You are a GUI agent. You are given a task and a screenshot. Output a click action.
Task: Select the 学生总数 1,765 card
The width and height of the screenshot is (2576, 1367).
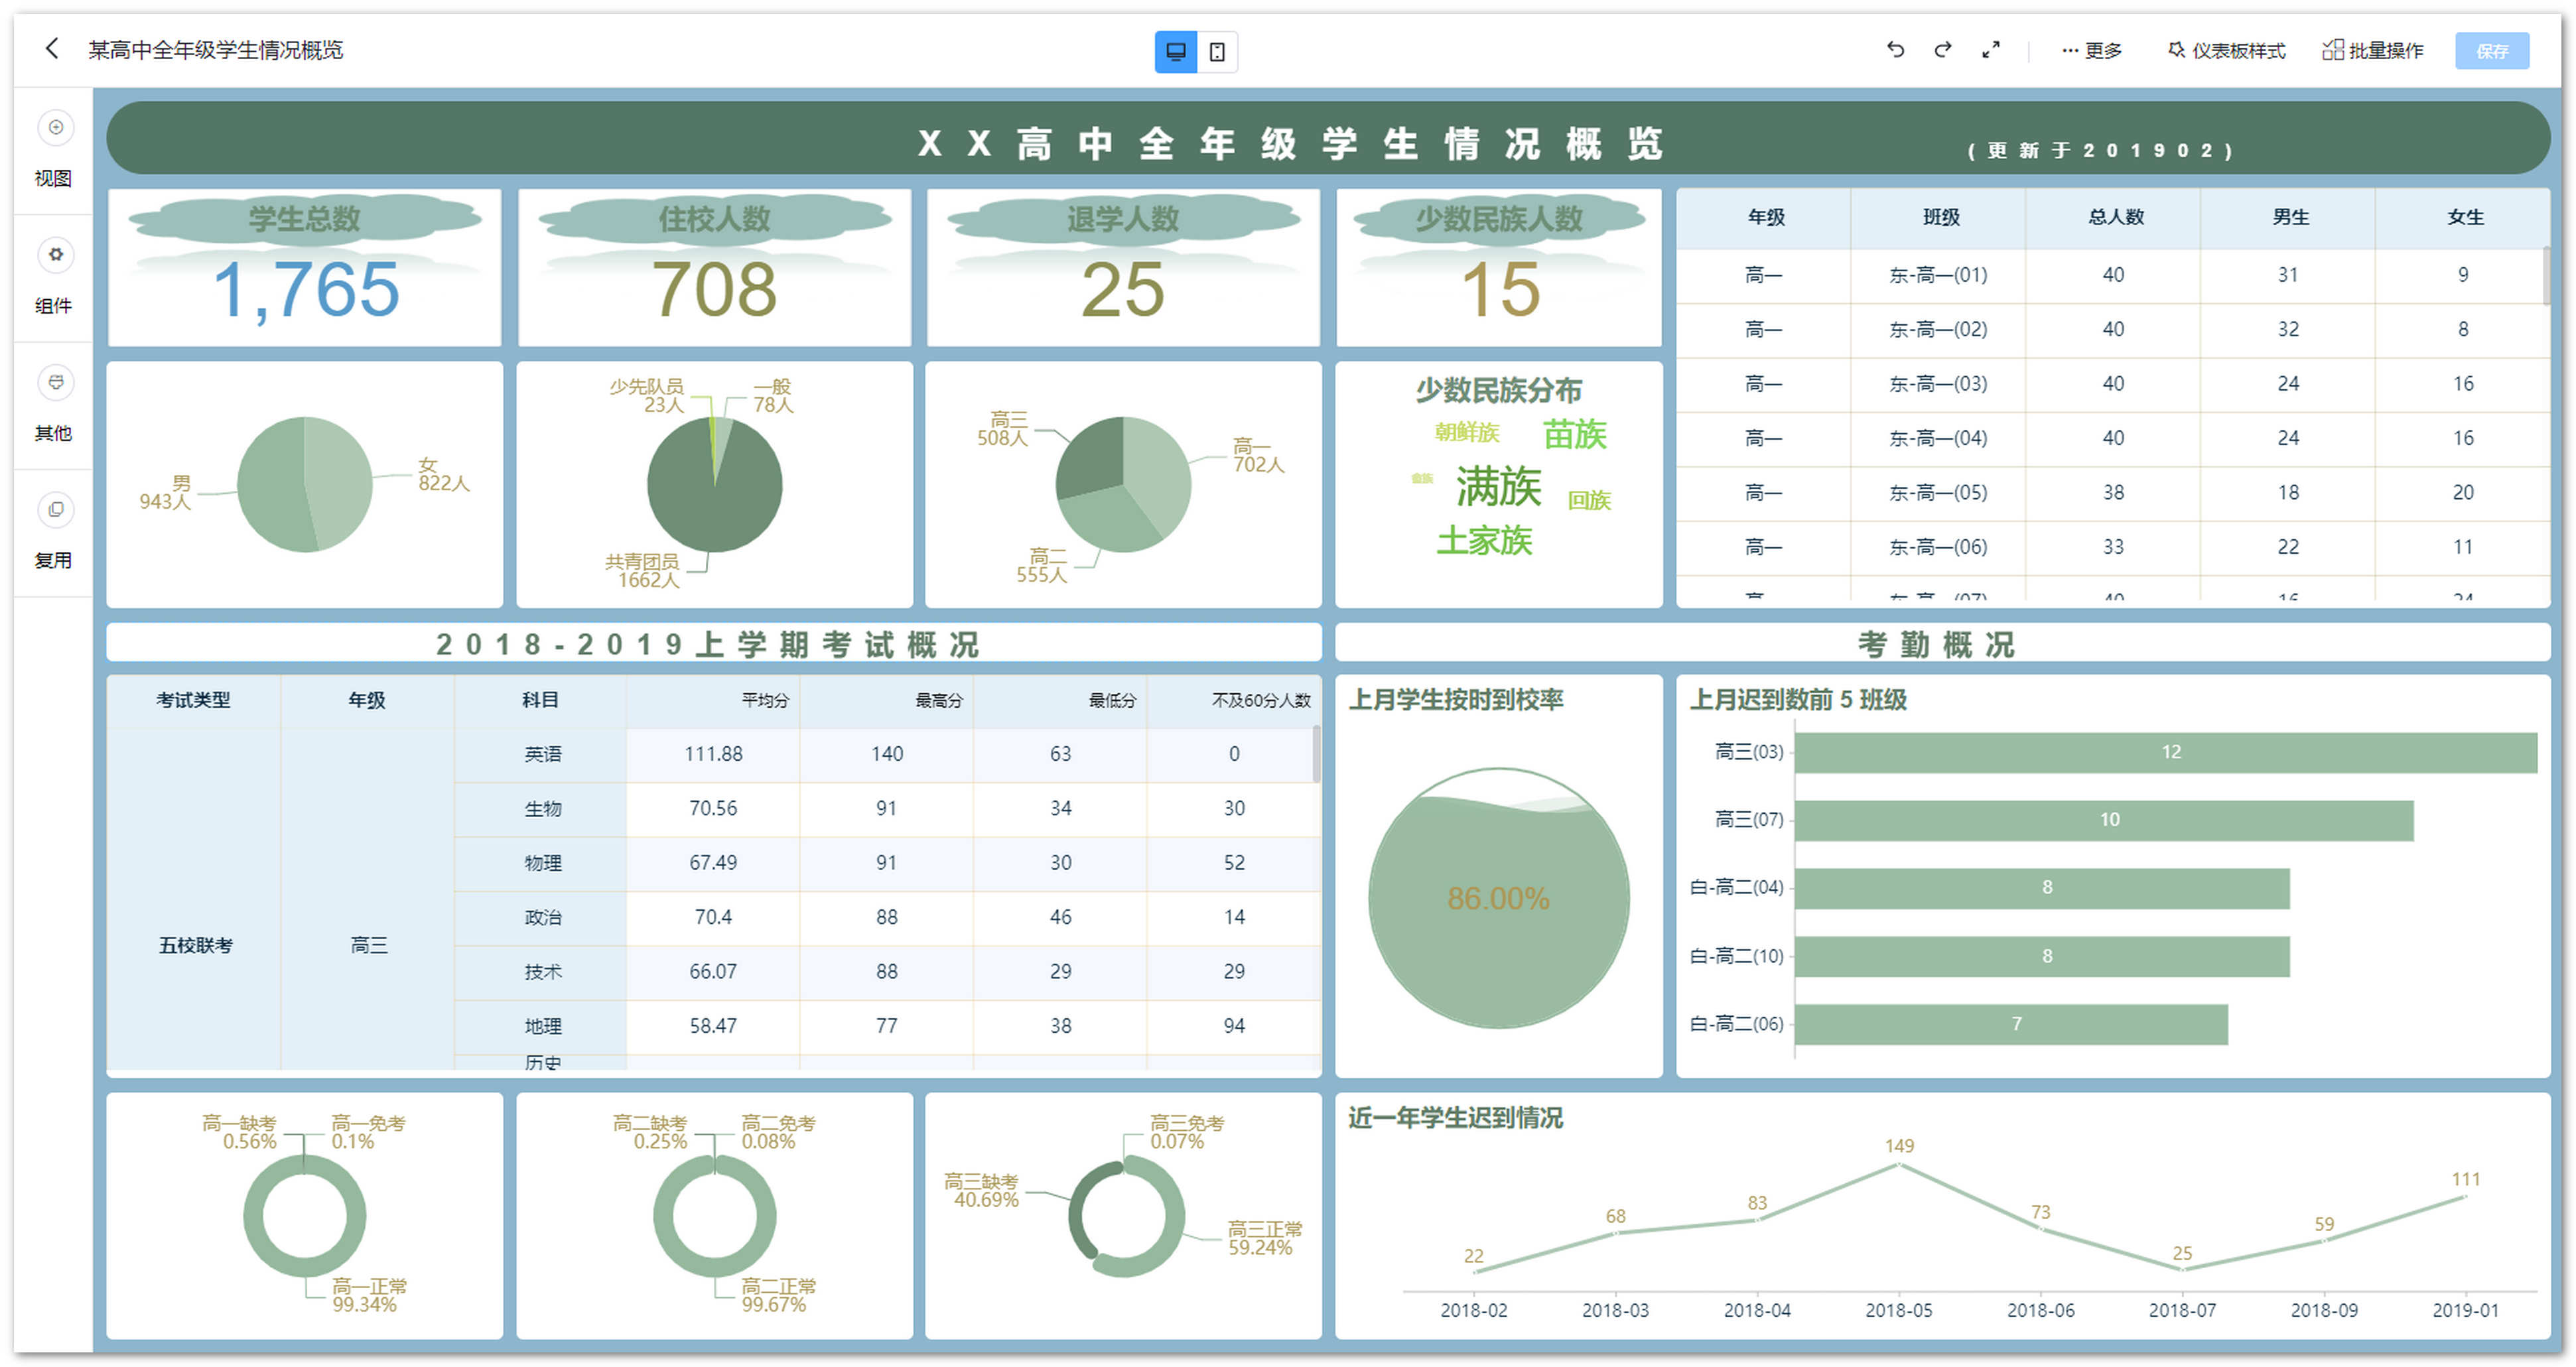[305, 267]
